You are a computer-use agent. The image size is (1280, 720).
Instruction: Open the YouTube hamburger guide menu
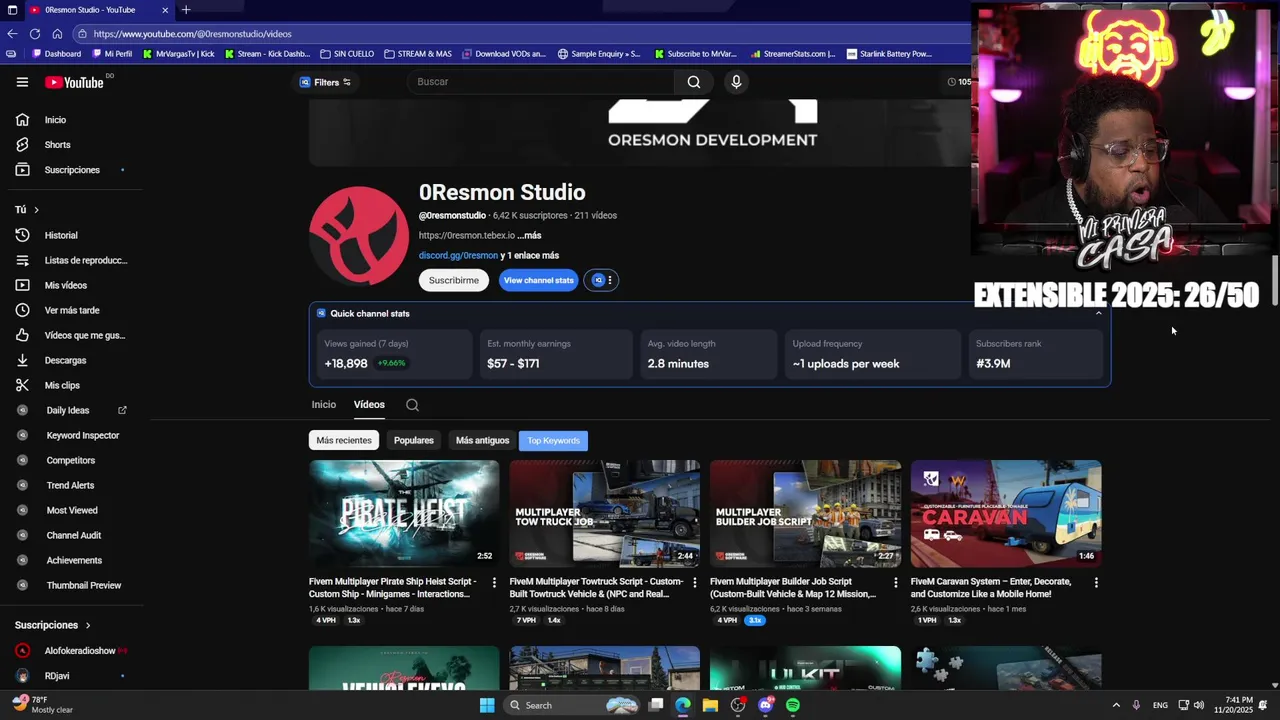click(22, 82)
